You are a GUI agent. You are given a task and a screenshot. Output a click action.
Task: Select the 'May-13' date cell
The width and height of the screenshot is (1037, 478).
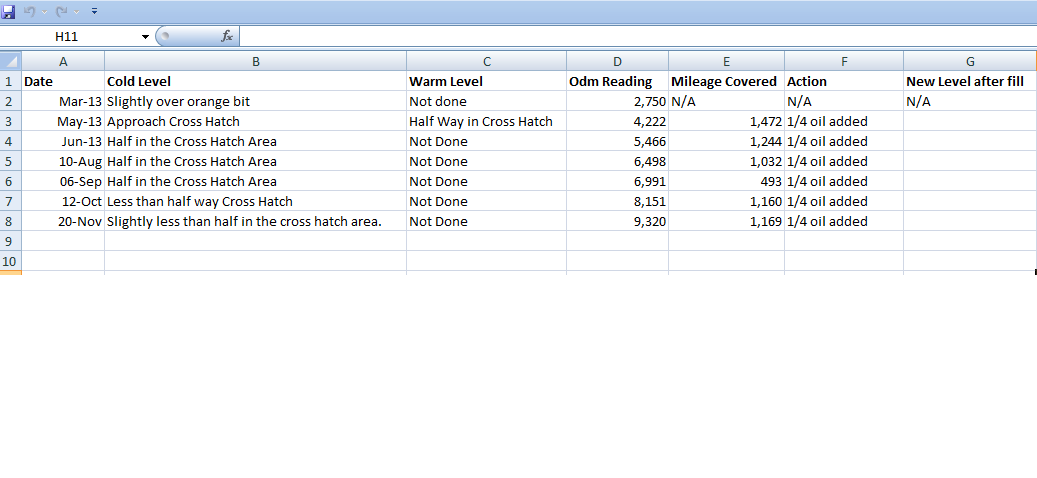[63, 121]
